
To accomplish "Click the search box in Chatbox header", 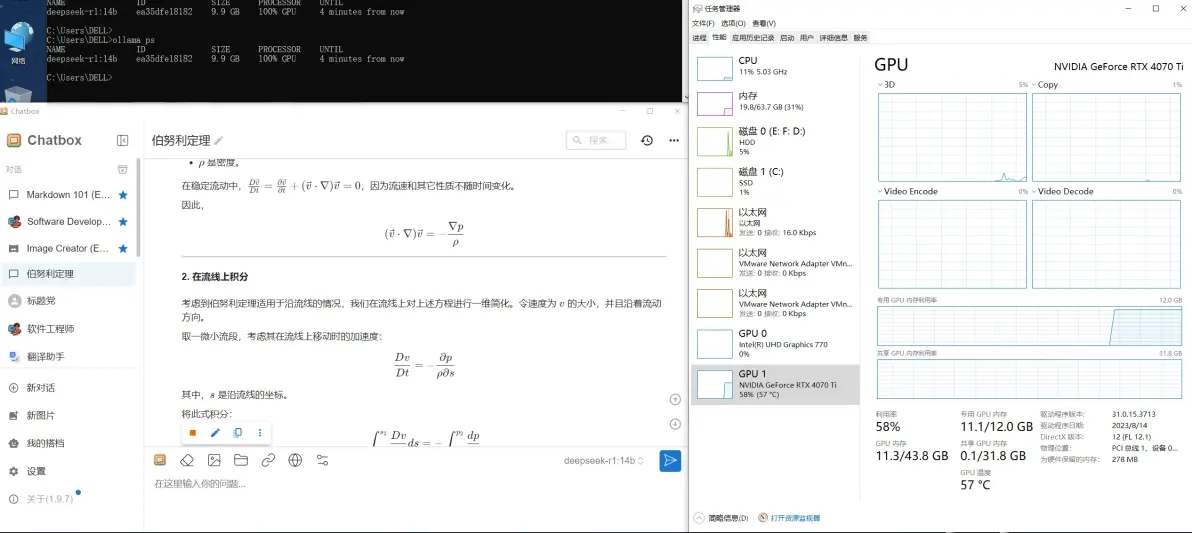I will tap(596, 141).
